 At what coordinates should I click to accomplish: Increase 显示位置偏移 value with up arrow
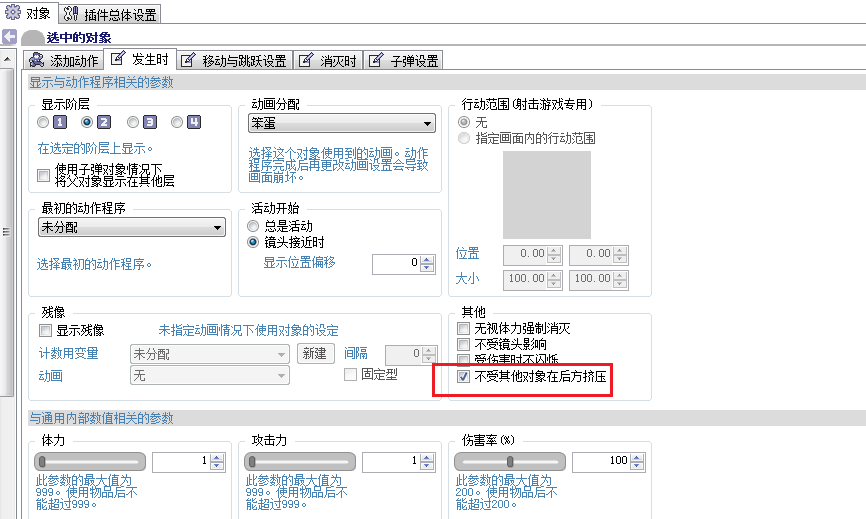pyautogui.click(x=427, y=260)
